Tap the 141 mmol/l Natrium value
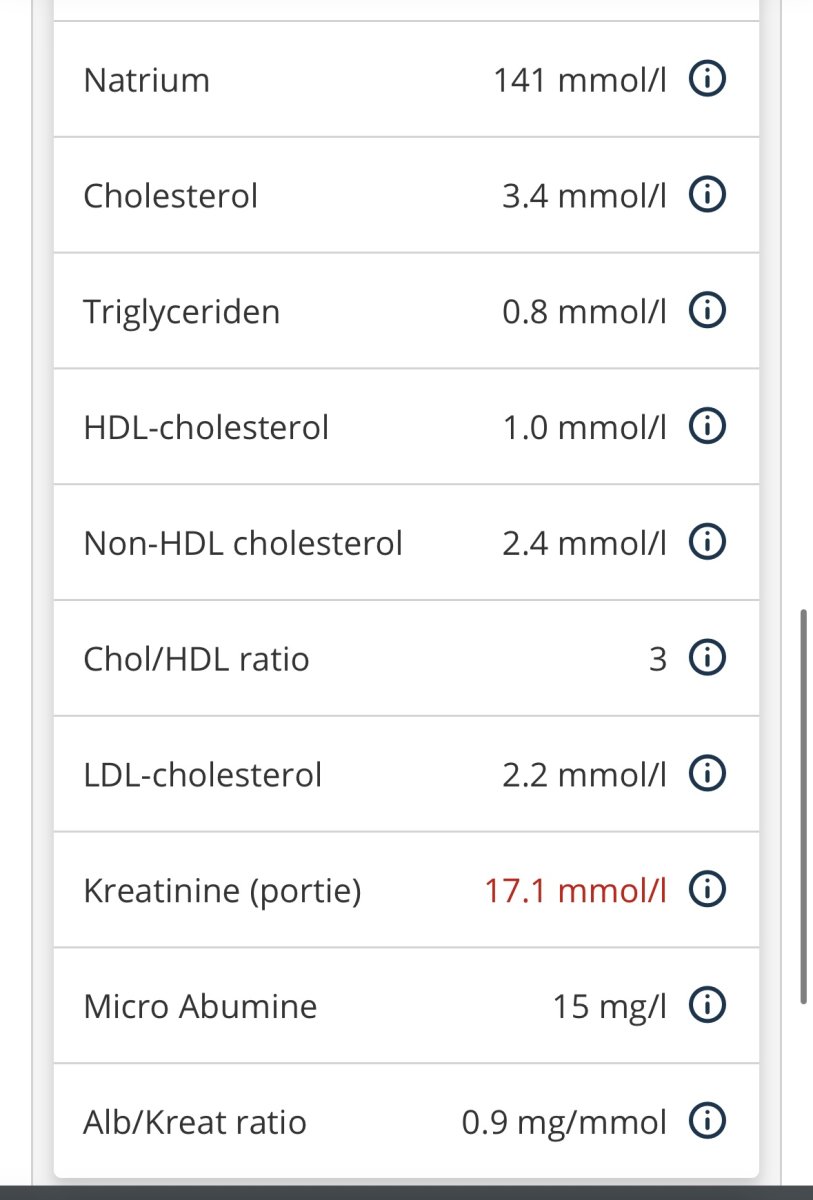The image size is (813, 1200). pos(579,80)
